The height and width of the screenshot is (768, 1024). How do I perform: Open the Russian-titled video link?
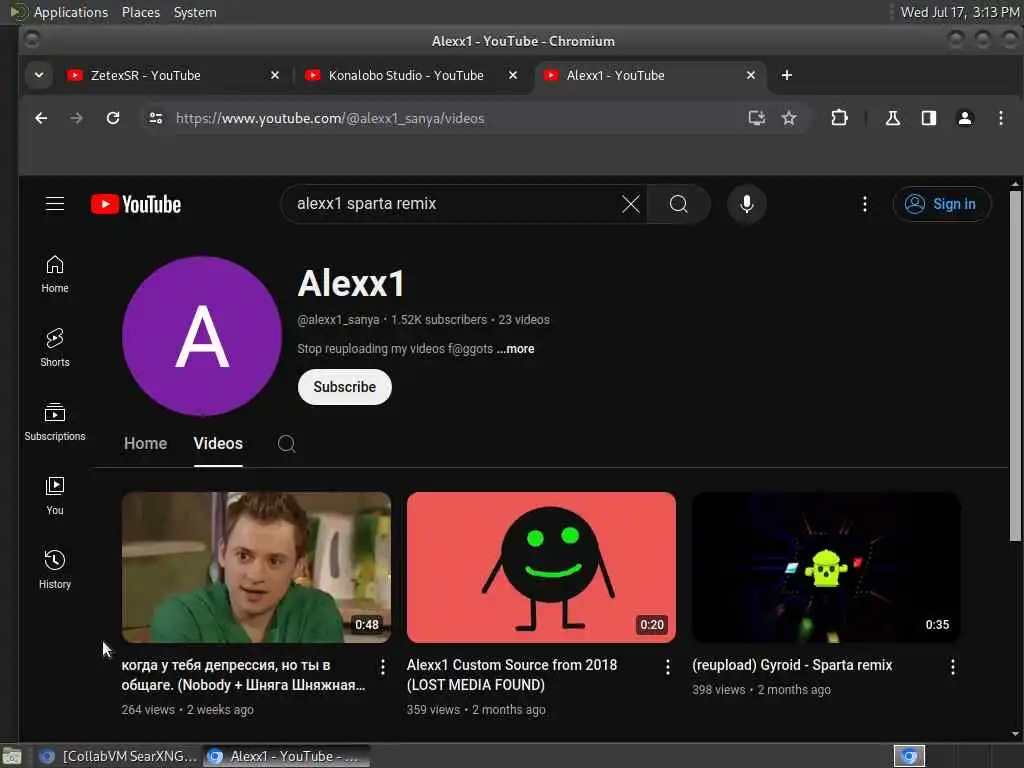coord(243,675)
